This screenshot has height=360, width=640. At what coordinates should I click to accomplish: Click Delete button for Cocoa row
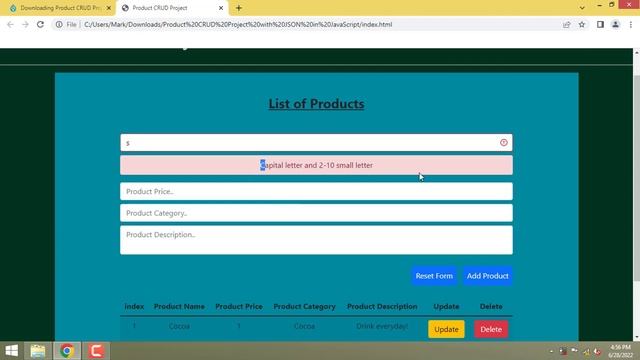coord(491,329)
